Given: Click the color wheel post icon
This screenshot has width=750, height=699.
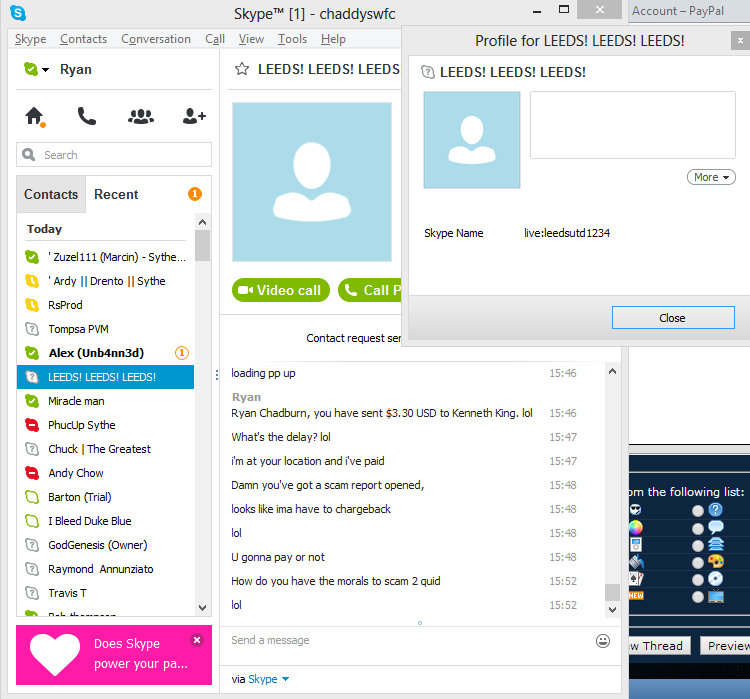Looking at the screenshot, I should tap(636, 528).
